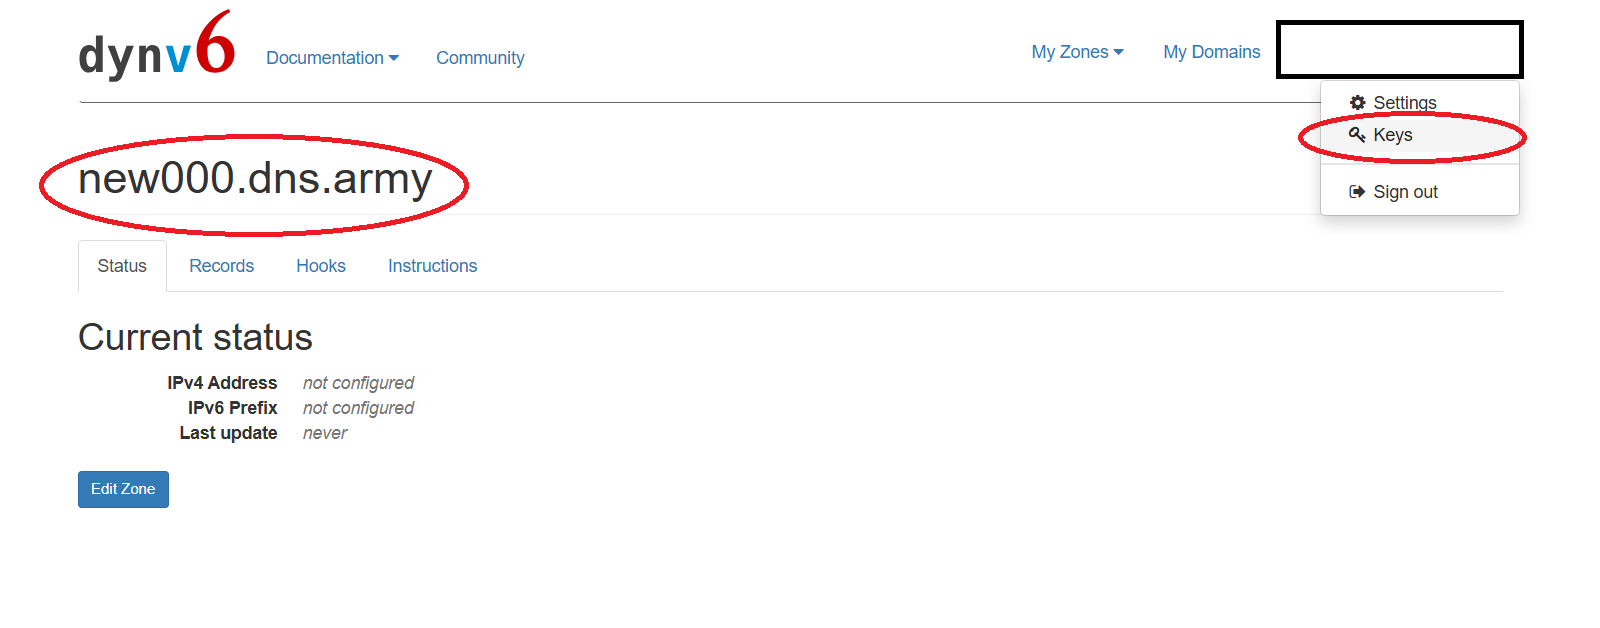
Task: Go to My Domains
Action: [1211, 52]
